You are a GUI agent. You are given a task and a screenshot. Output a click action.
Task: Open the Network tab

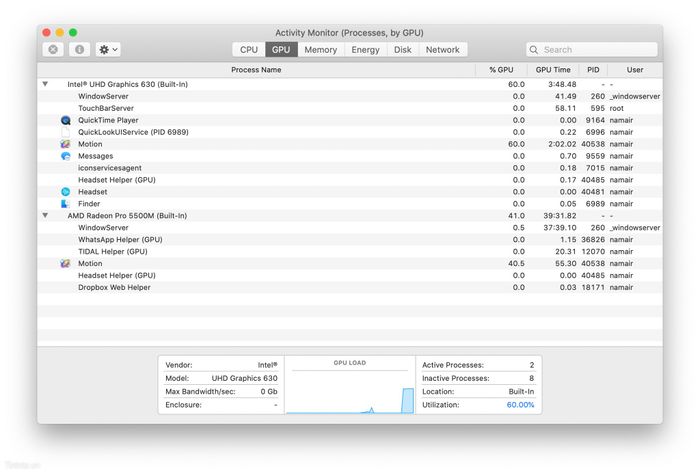click(442, 50)
